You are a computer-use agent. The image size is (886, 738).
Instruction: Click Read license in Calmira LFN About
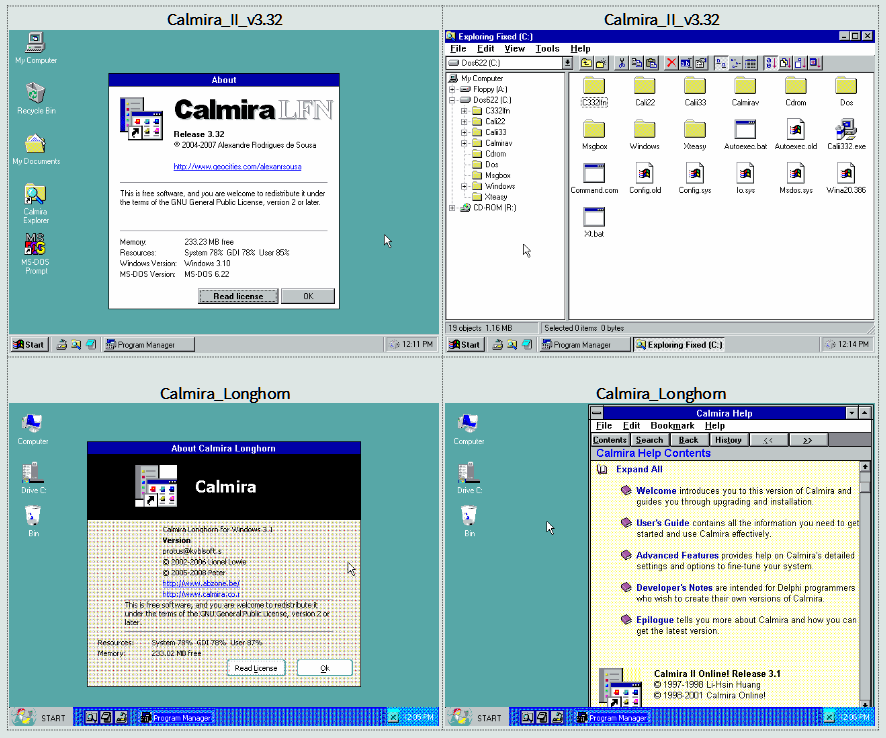(x=238, y=296)
